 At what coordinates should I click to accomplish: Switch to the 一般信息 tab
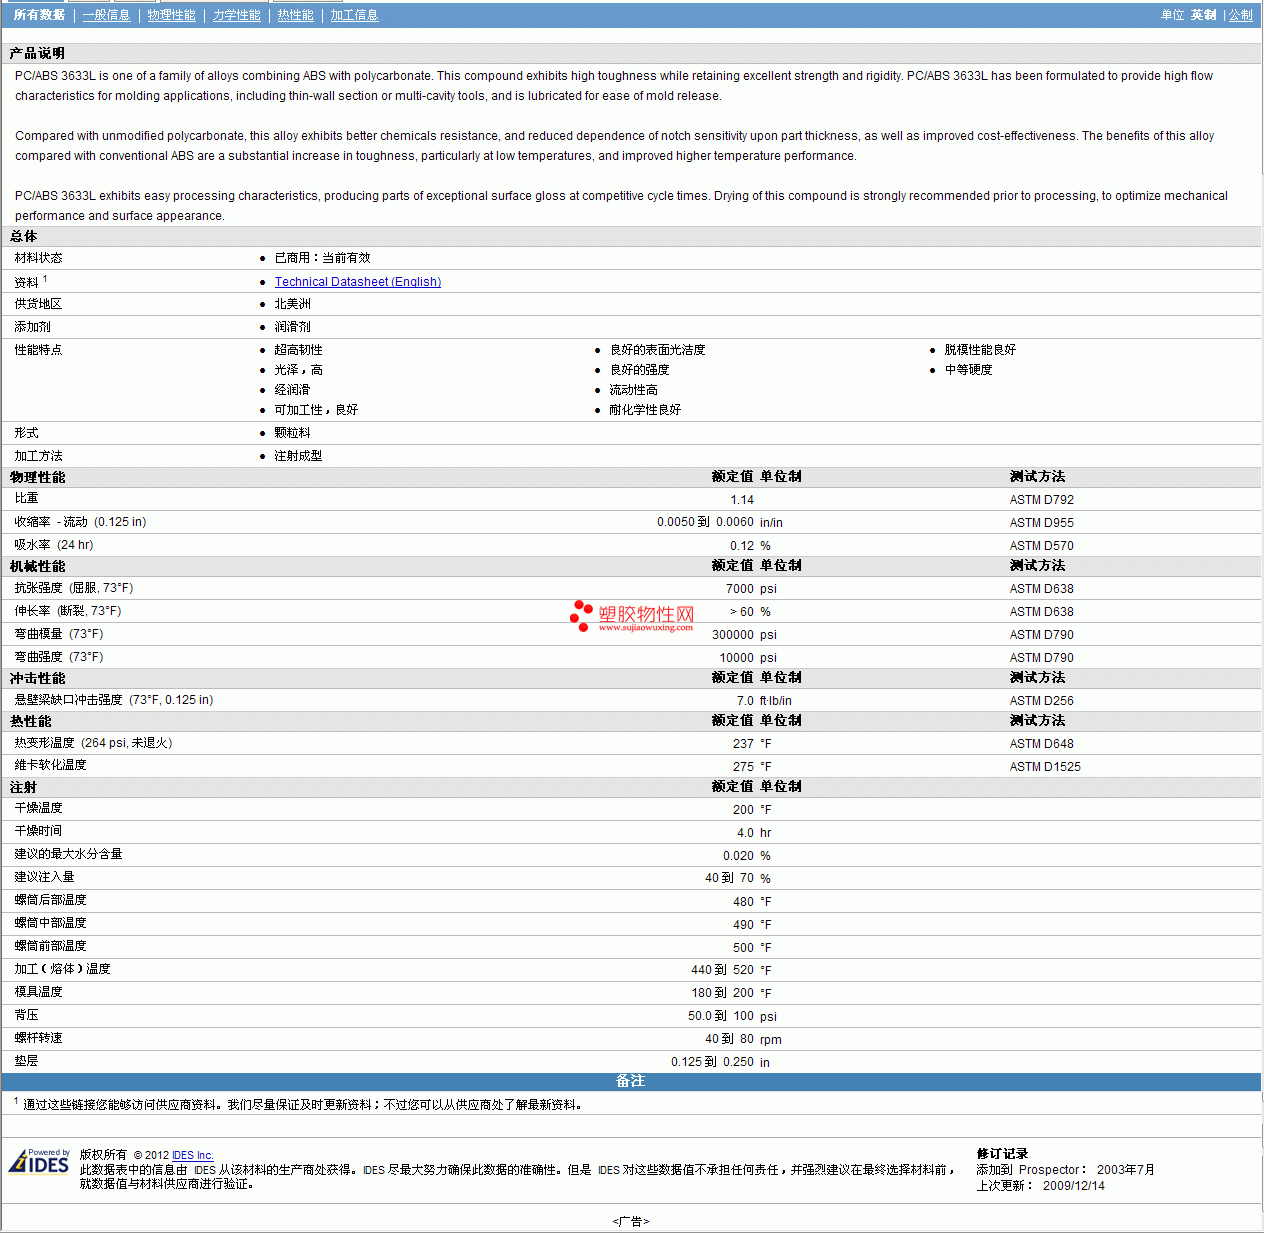106,15
